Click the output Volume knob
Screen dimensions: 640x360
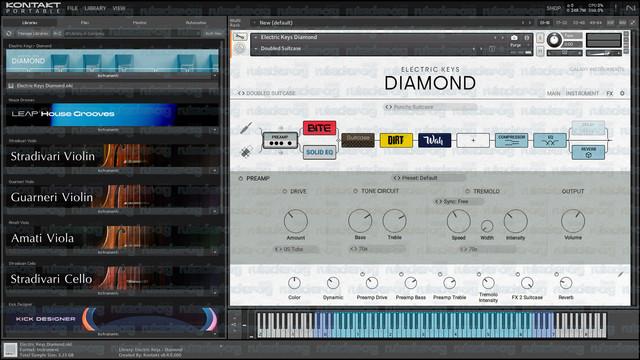(x=573, y=221)
